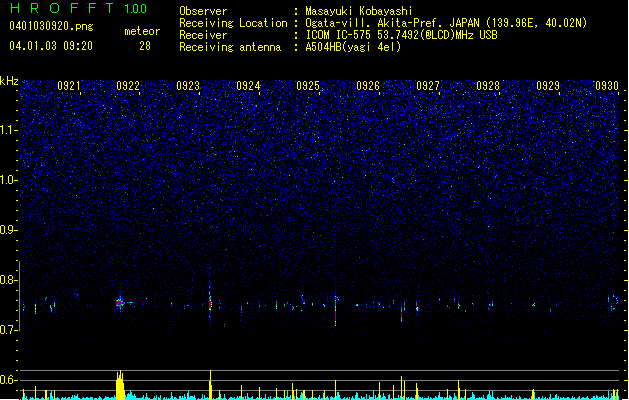Click the 0925 time marker
Viewport: 629px width, 400px height.
(x=308, y=86)
